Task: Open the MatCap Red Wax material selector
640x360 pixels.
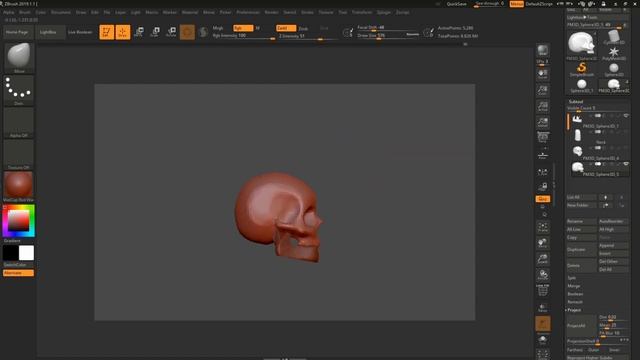Action: coord(19,187)
